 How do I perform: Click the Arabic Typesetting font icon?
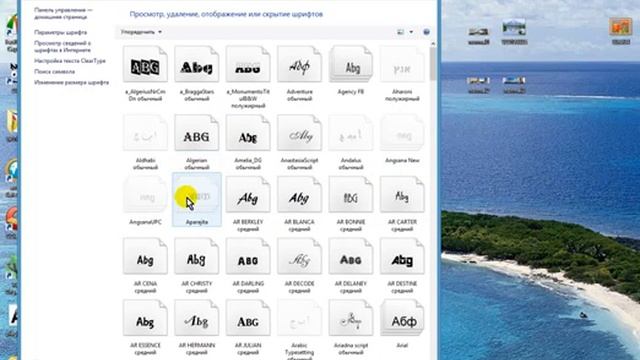300,318
